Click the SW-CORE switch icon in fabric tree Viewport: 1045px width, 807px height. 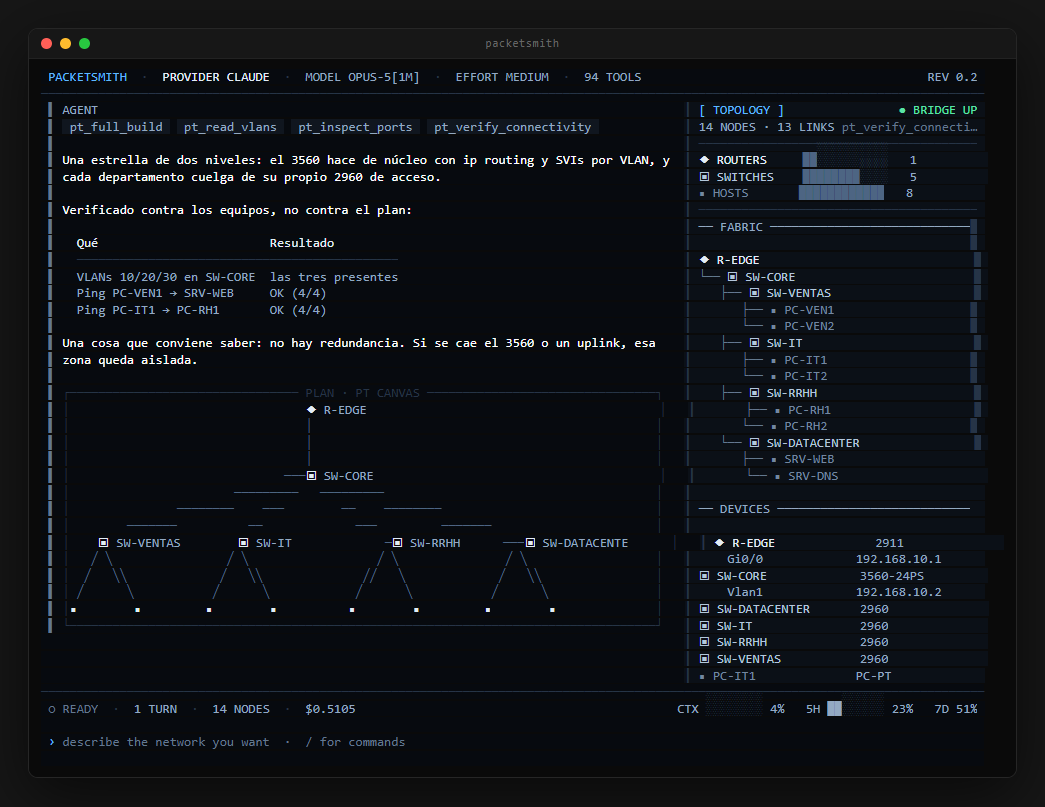click(x=732, y=277)
